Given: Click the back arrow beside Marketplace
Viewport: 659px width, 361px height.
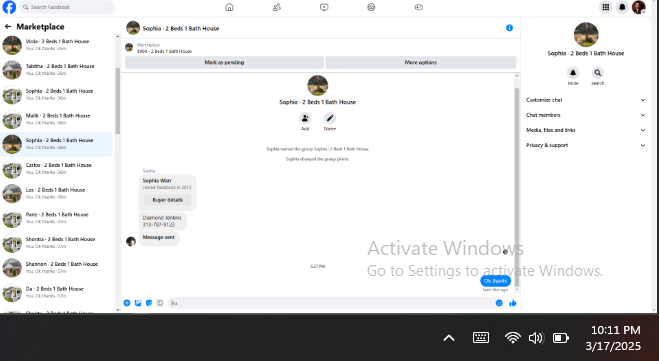Looking at the screenshot, I should click(x=8, y=26).
